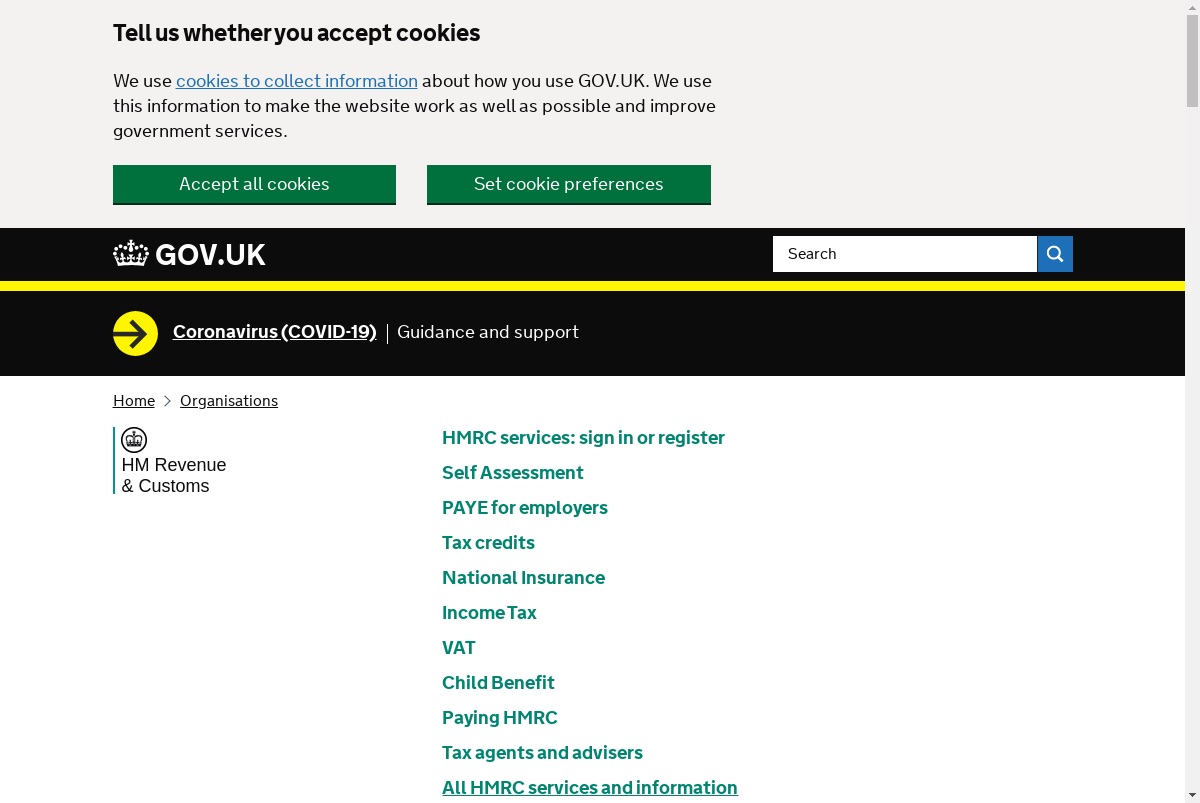This screenshot has height=803, width=1200.
Task: Open the cookies to collect information link
Action: 297,81
